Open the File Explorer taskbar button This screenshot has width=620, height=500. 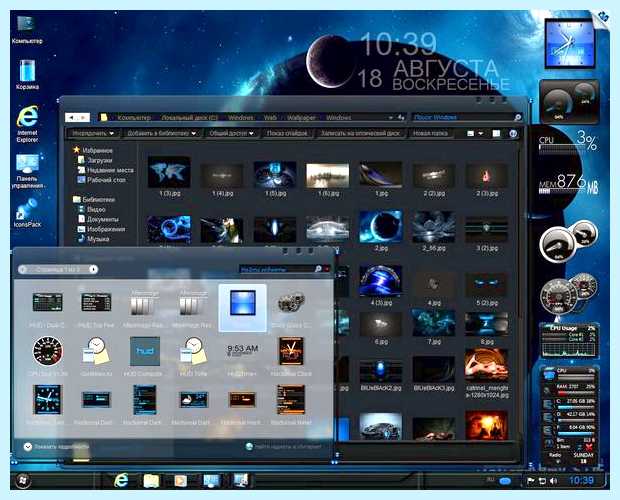151,481
